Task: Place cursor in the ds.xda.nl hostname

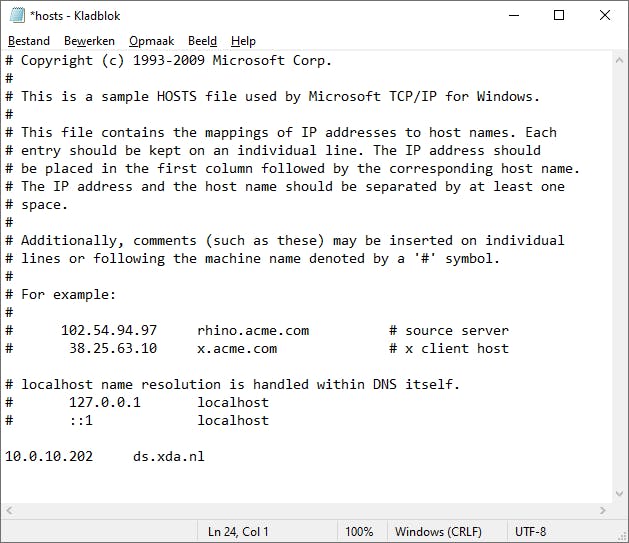Action: (168, 457)
